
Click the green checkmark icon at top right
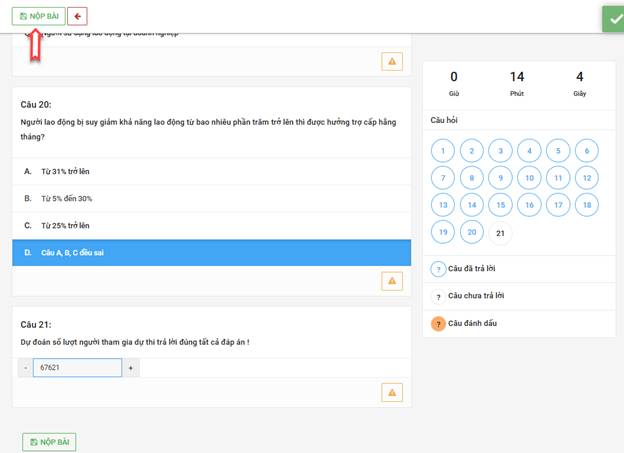click(x=613, y=19)
